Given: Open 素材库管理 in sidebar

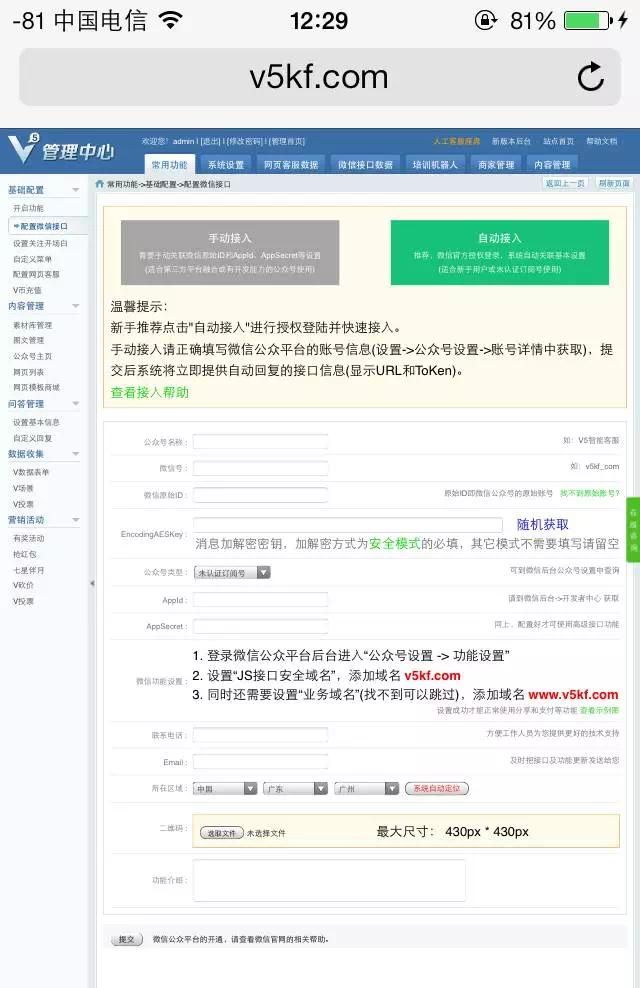Looking at the screenshot, I should coord(32,325).
